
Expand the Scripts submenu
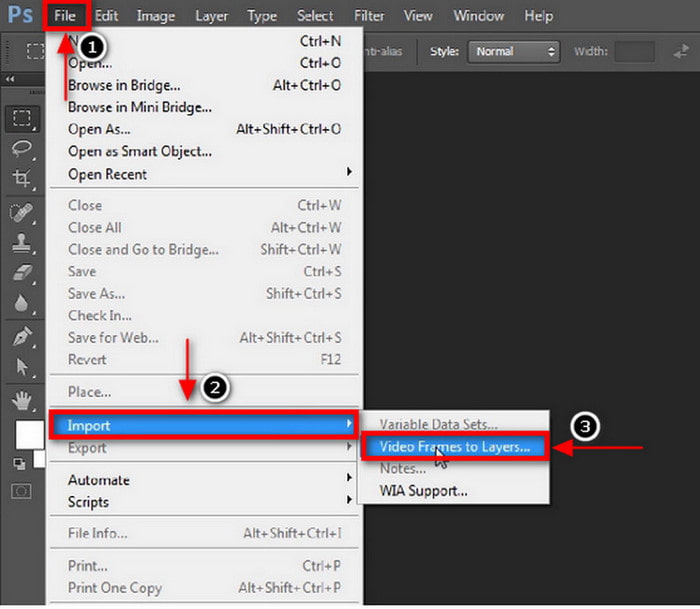204,502
